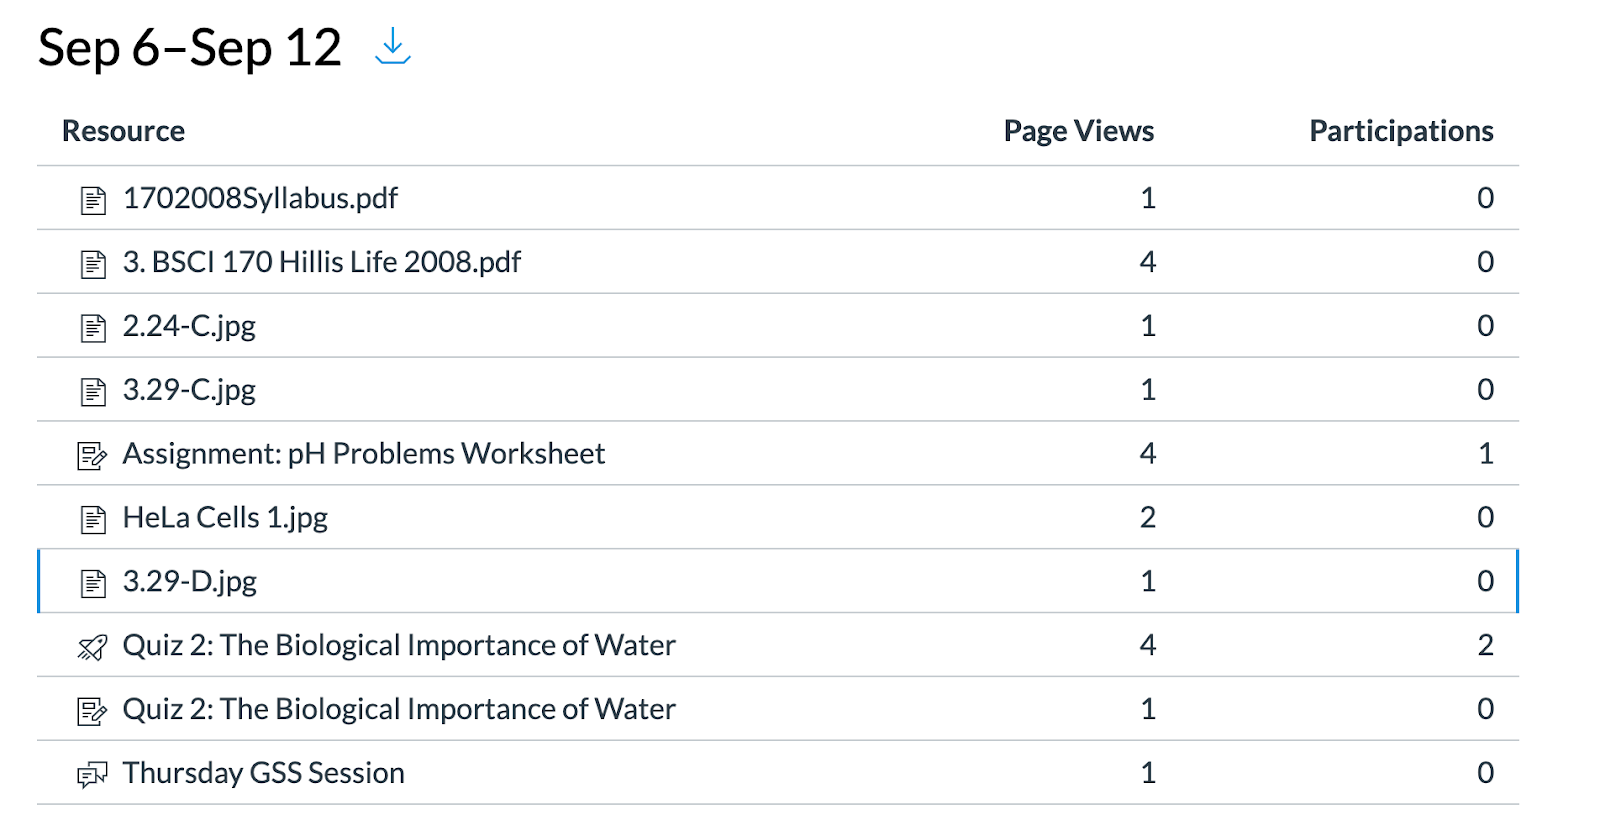Click the file icon next to 3.29-D.jpg
Screen dimensions: 1600x815
click(93, 583)
